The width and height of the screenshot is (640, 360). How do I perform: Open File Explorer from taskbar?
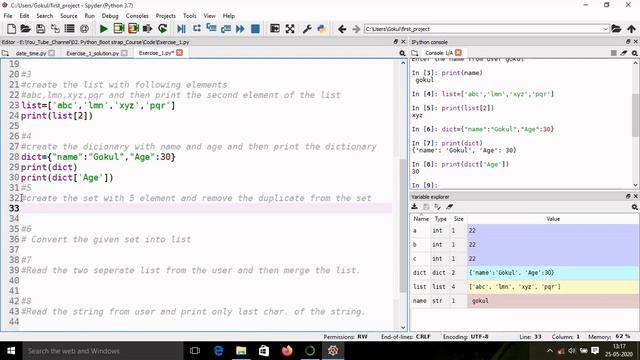click(x=241, y=351)
